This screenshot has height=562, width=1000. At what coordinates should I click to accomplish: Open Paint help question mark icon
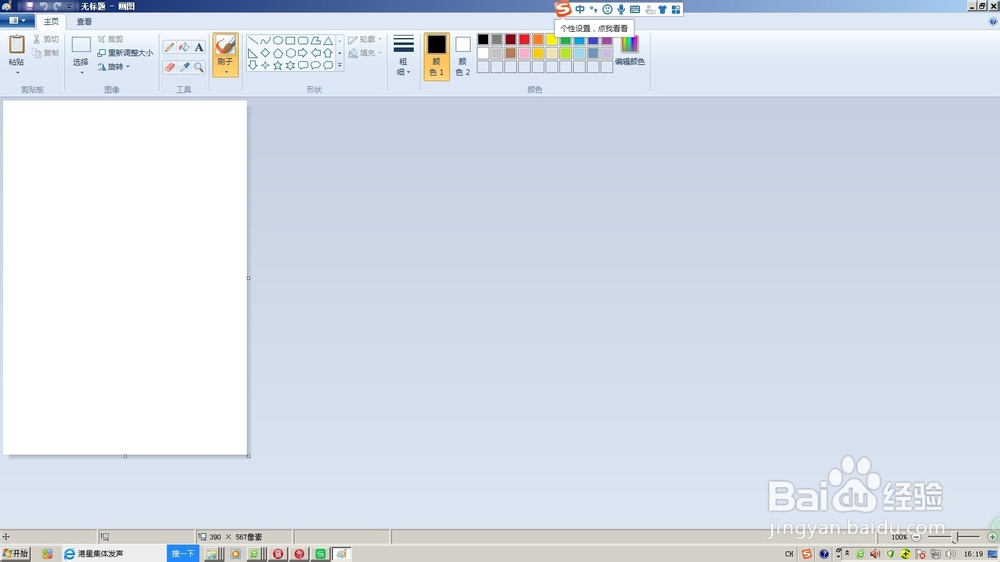coord(993,21)
